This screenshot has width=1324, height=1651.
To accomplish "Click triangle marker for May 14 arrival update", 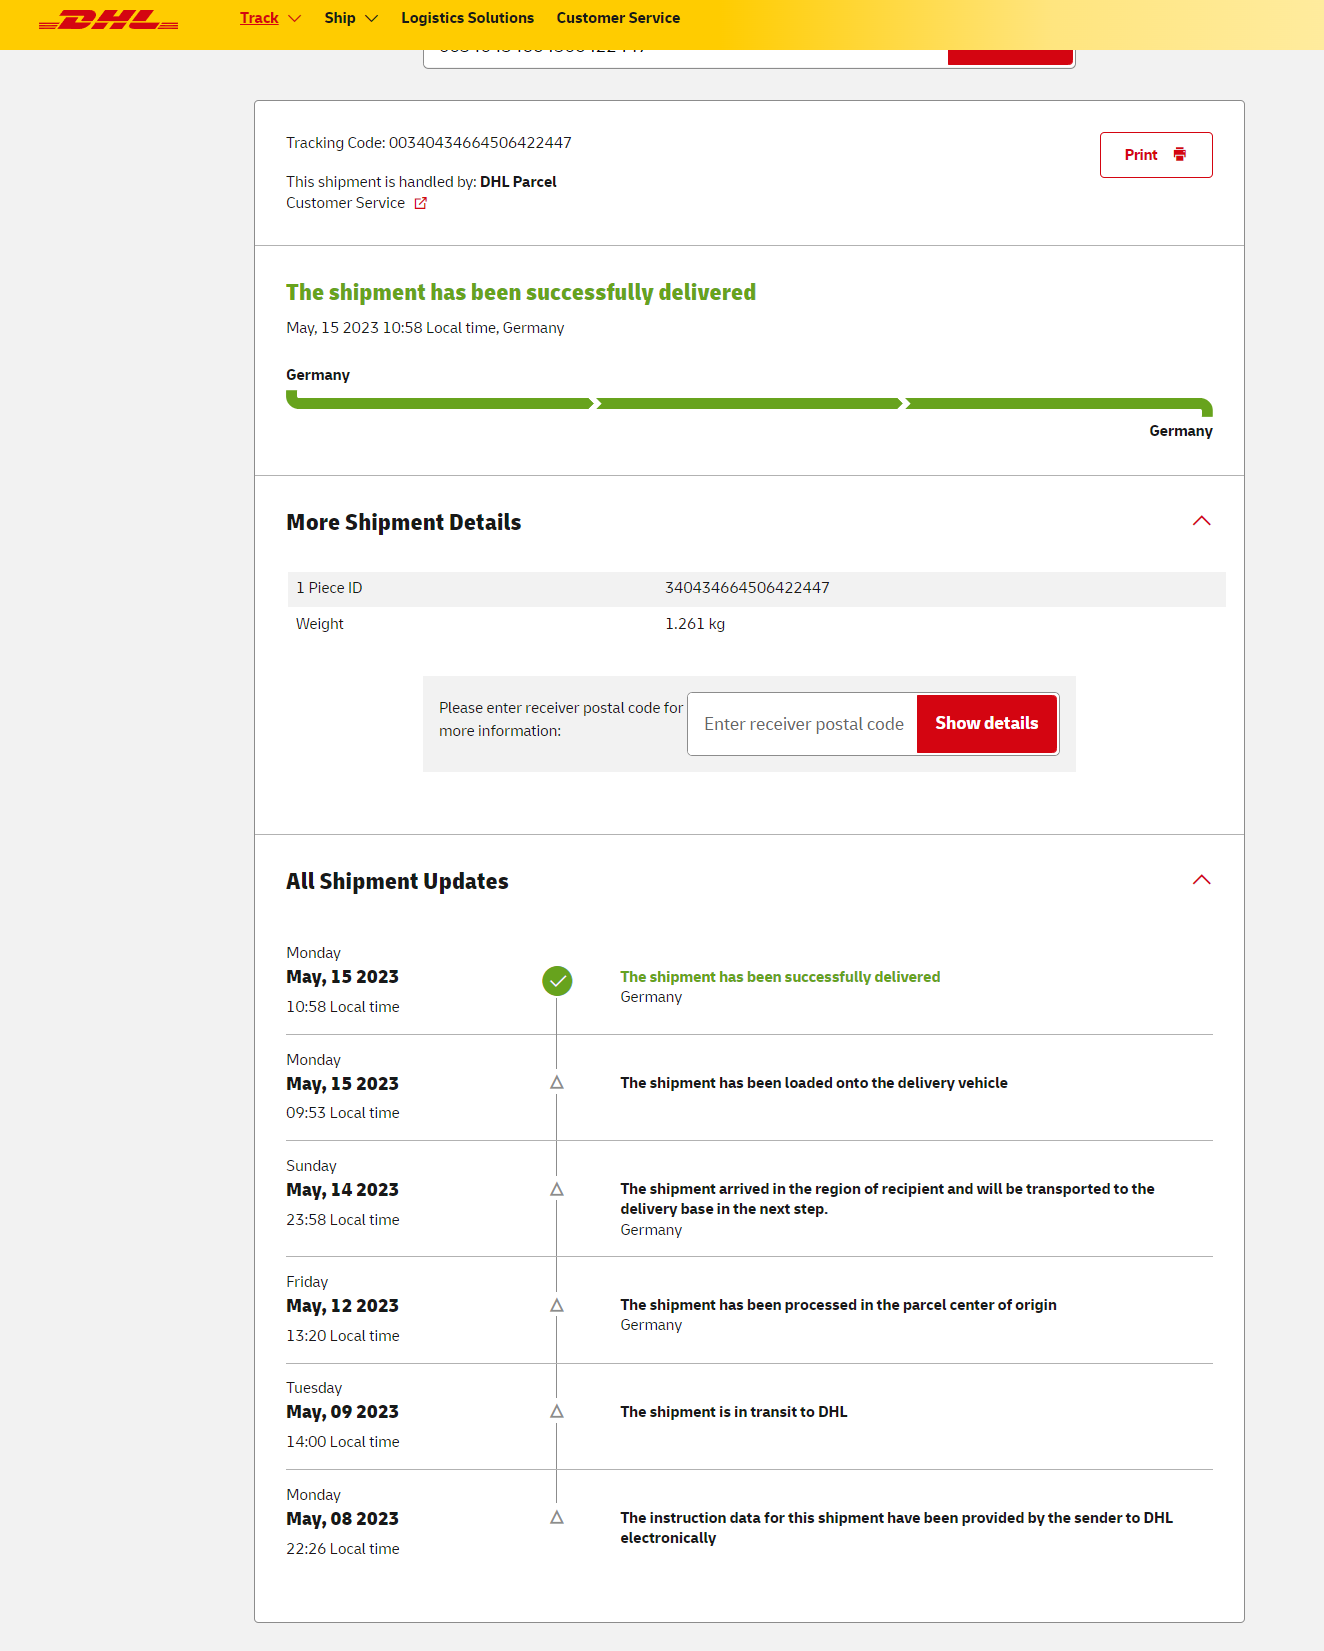I will click(557, 1190).
